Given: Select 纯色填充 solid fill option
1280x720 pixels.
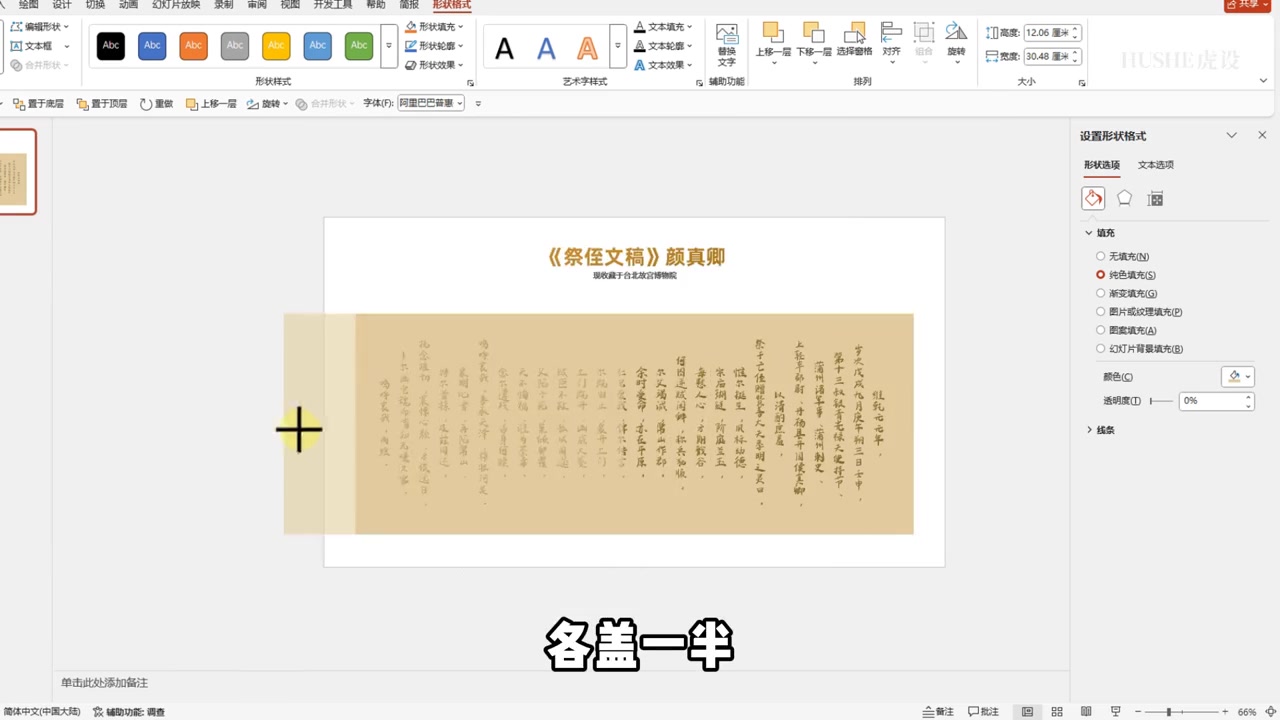Looking at the screenshot, I should [x=1127, y=275].
